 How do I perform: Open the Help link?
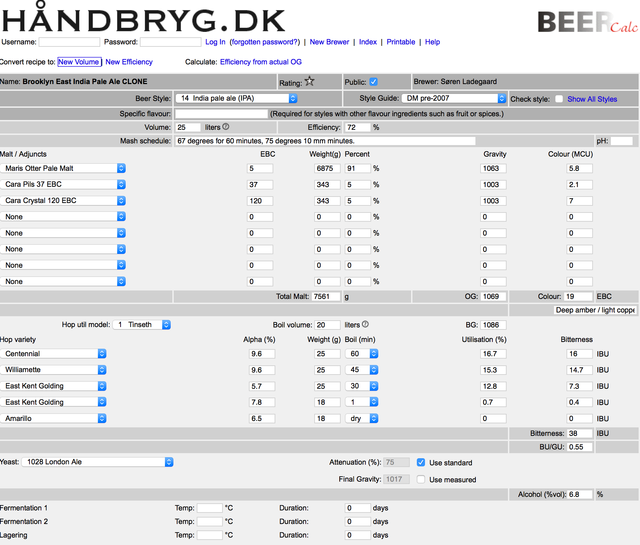click(x=433, y=42)
